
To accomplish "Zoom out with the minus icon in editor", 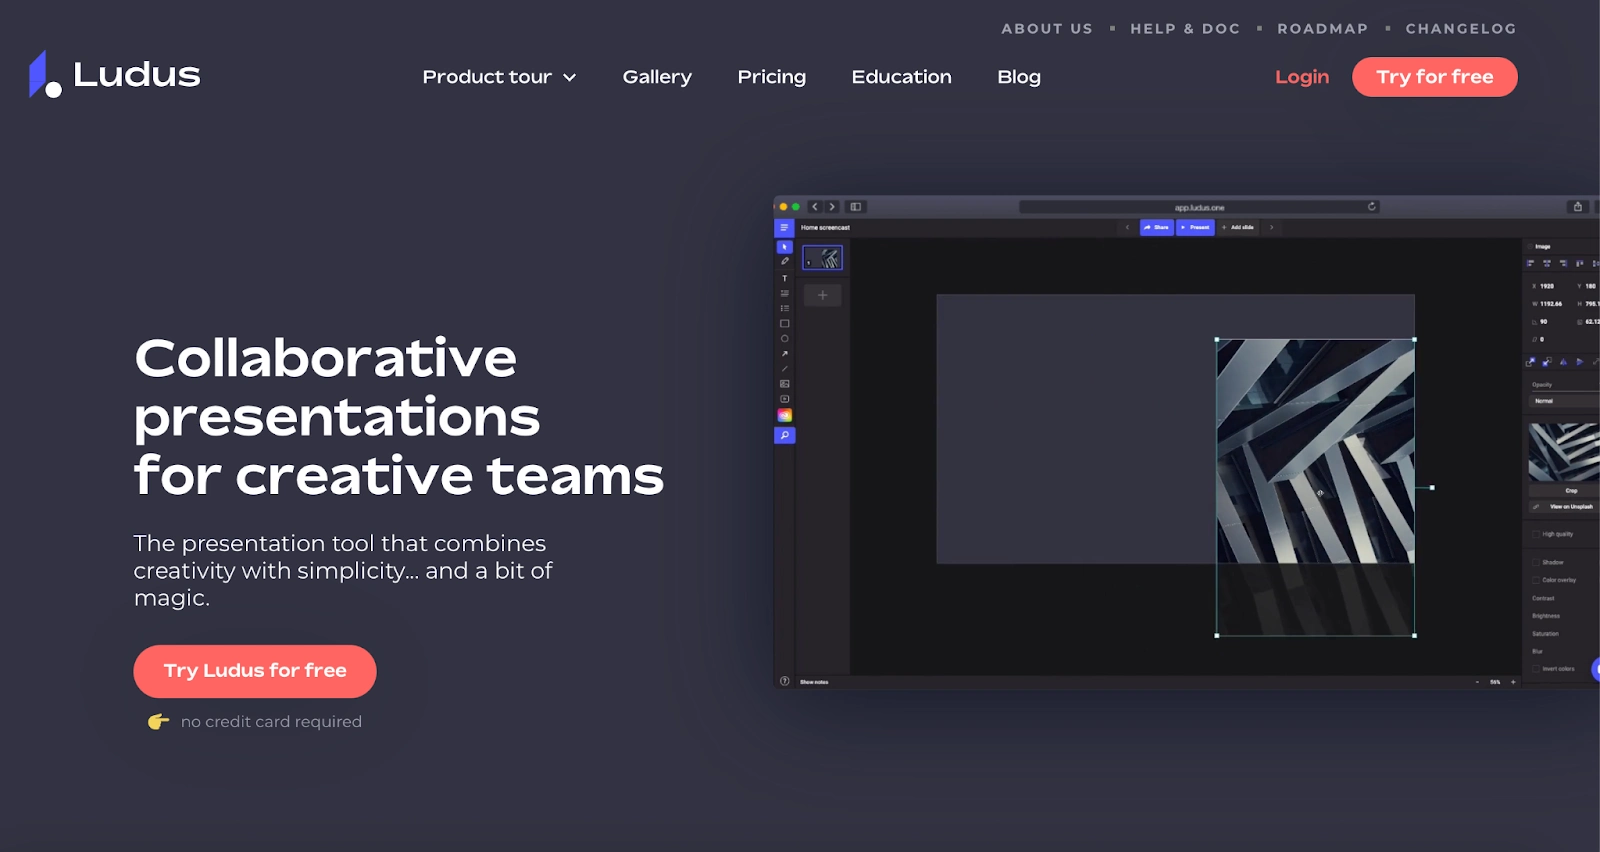I will pyautogui.click(x=1477, y=682).
